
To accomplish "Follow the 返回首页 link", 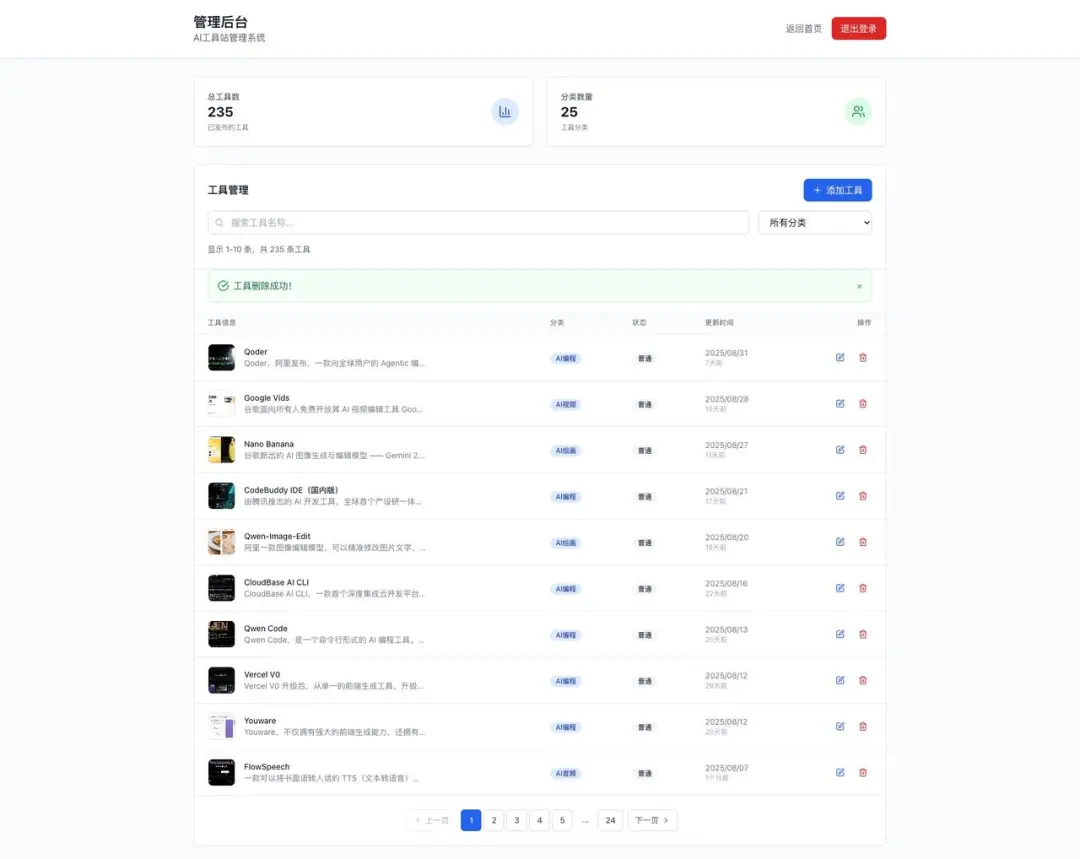I will (804, 29).
